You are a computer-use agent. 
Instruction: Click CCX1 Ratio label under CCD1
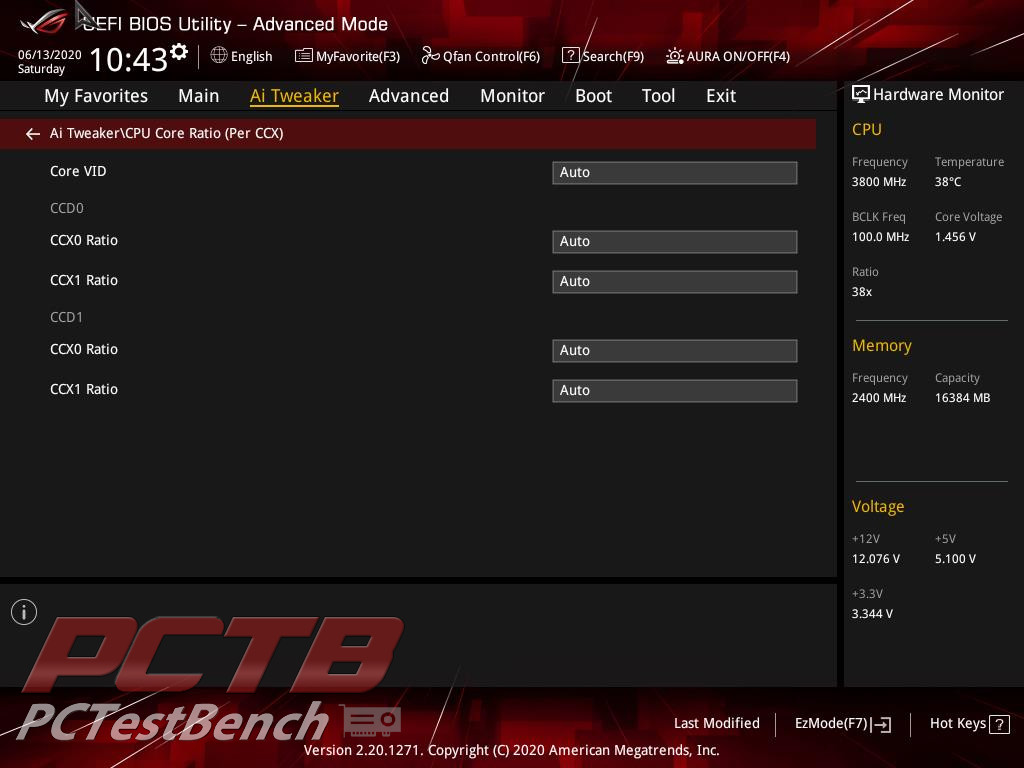(x=84, y=389)
